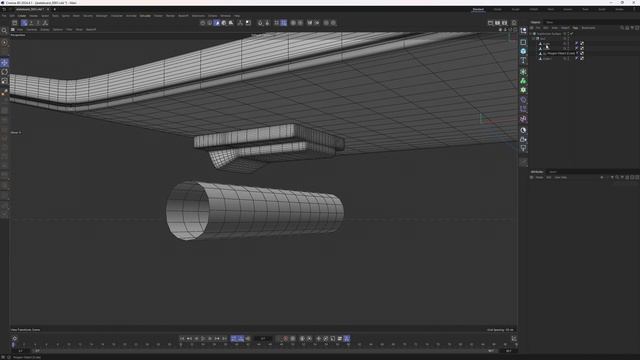Image resolution: width=640 pixels, height=360 pixels.
Task: Click the top axis icon of right palette
Action: coord(523,31)
